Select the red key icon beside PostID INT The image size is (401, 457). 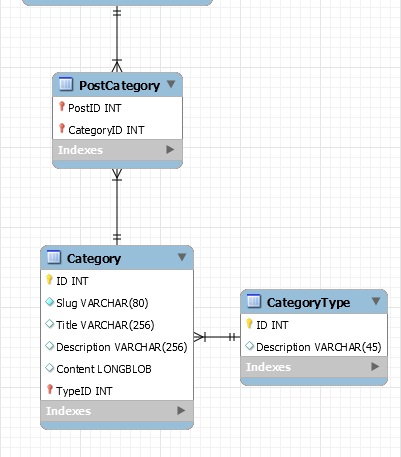tap(62, 107)
